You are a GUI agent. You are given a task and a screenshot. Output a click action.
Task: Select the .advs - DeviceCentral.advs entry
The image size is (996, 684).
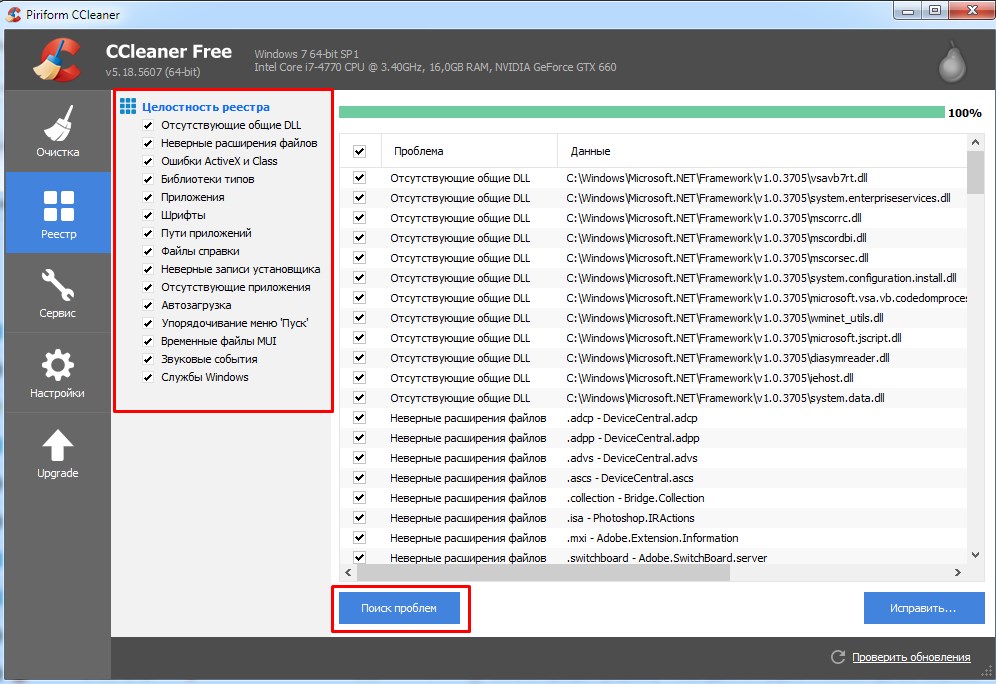tap(632, 458)
